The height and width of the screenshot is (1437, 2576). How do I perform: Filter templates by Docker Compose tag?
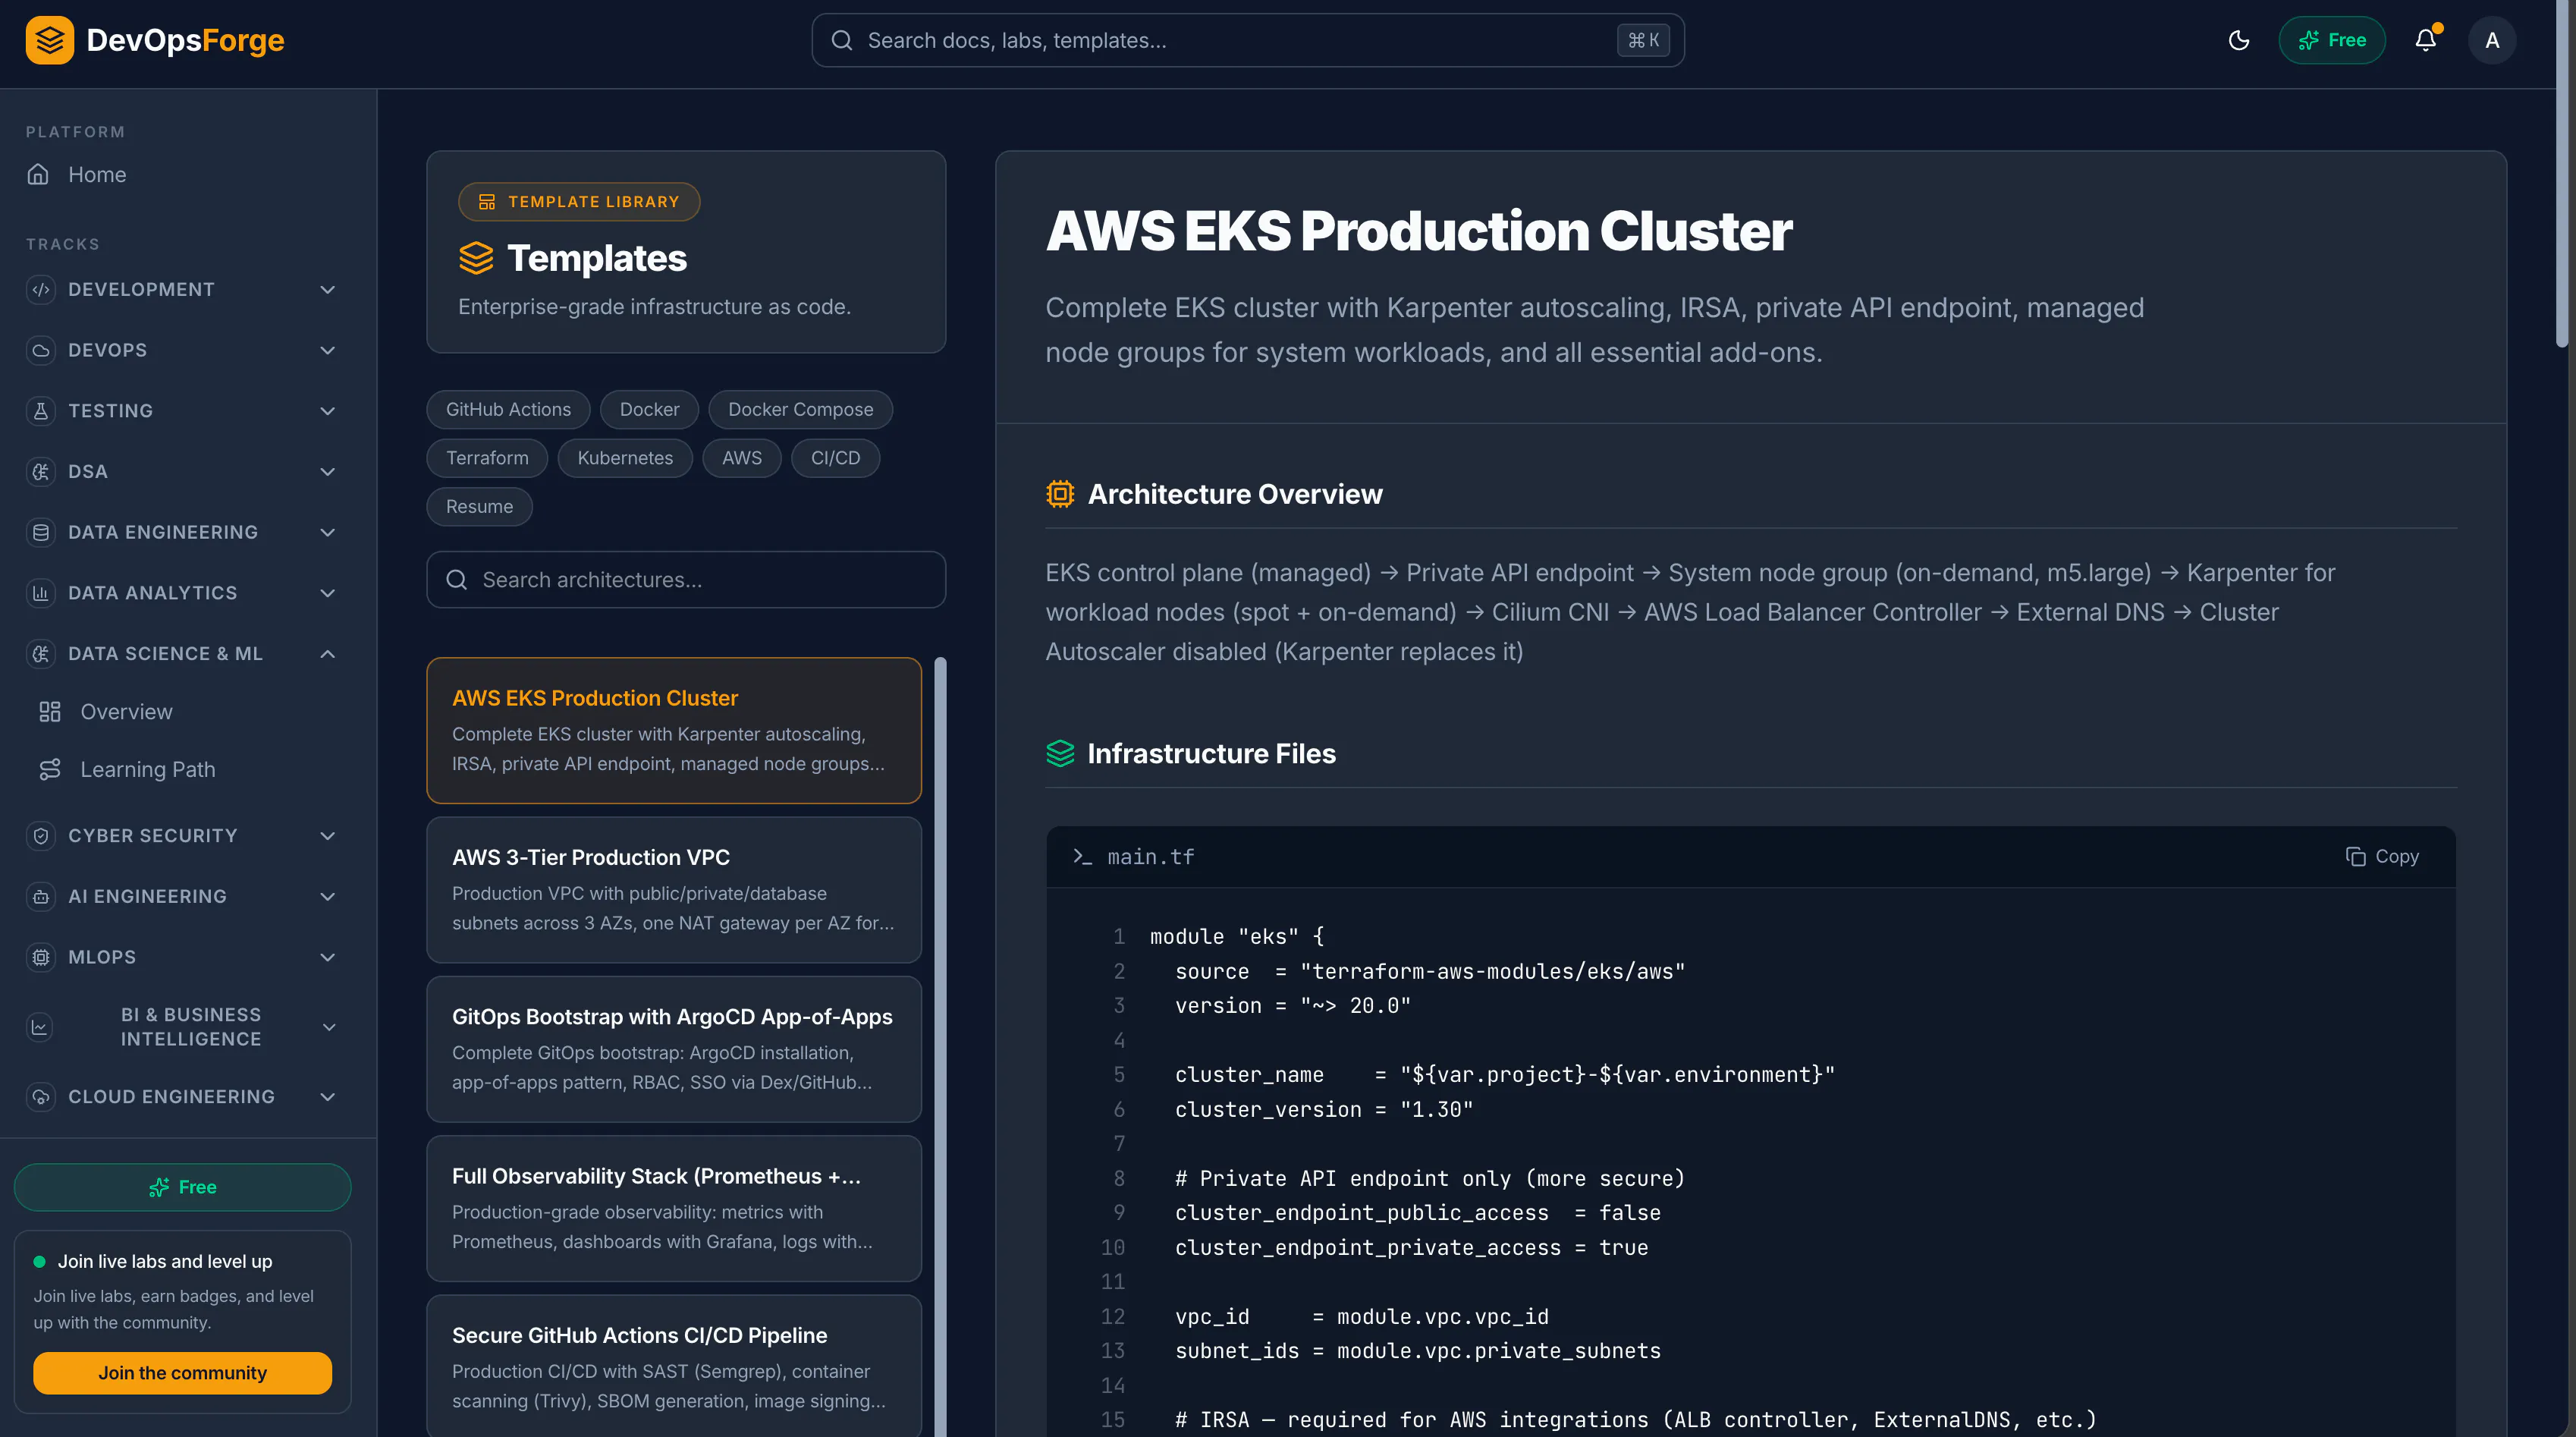coord(800,410)
